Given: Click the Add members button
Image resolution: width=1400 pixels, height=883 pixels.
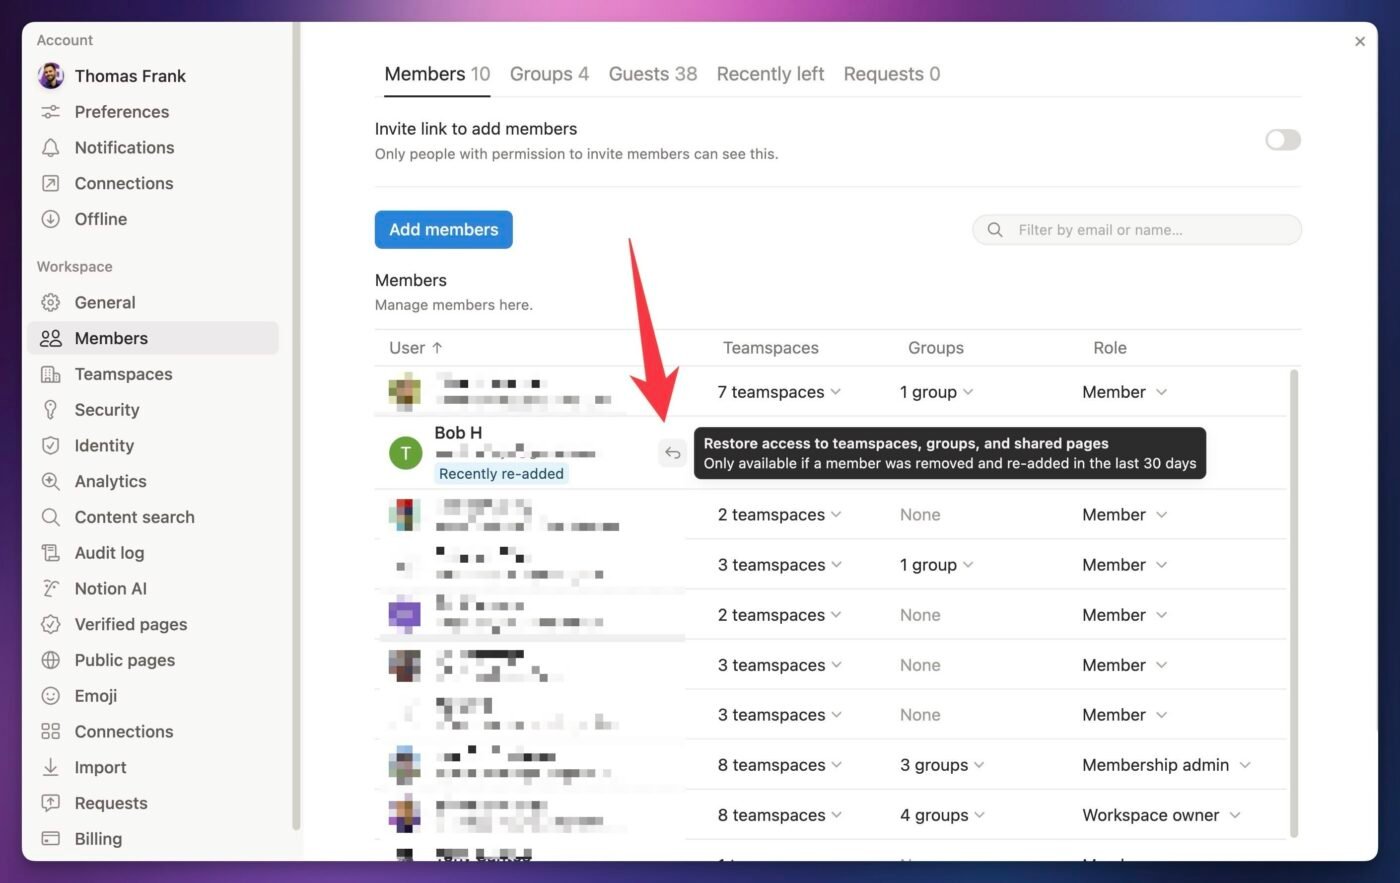Looking at the screenshot, I should point(443,229).
